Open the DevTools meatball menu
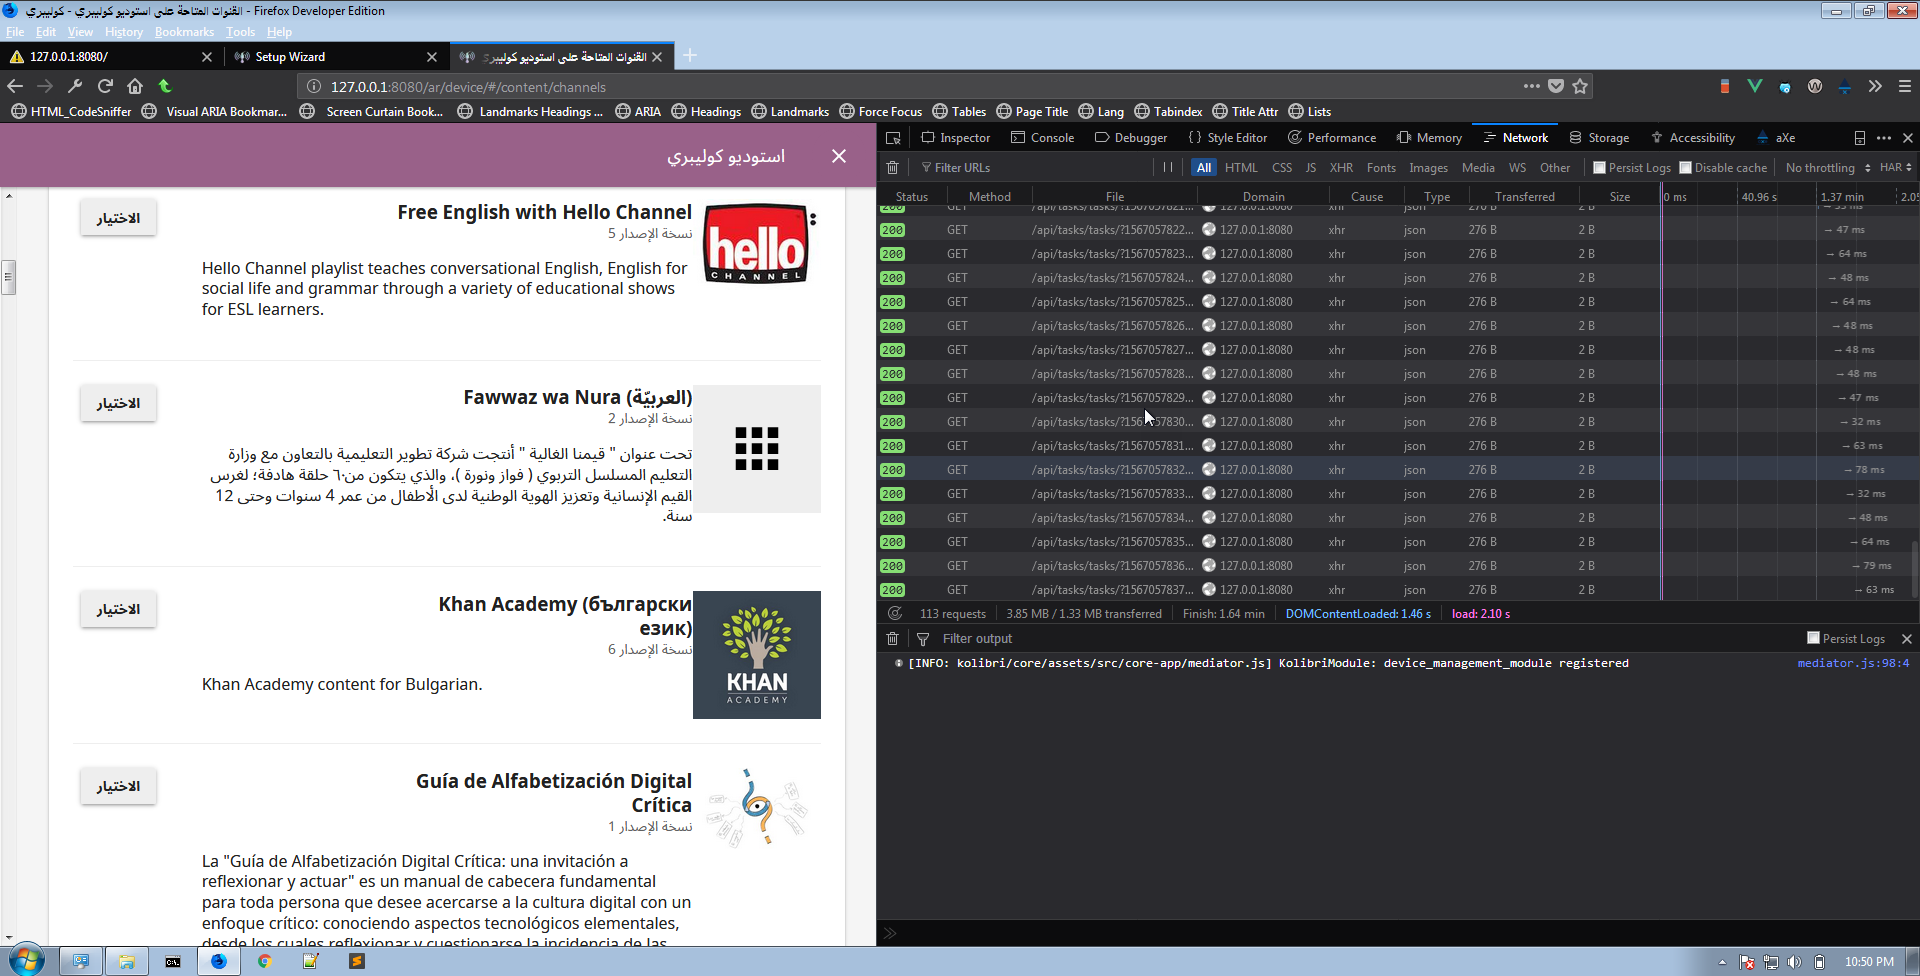Screen dimensions: 1920x976 click(1883, 137)
